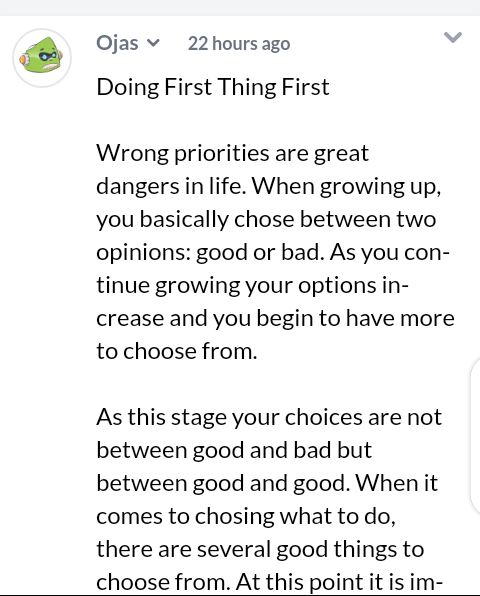The image size is (480, 596).
Task: Click the line starting 'opinions: good or bad'
Action: 273,252
